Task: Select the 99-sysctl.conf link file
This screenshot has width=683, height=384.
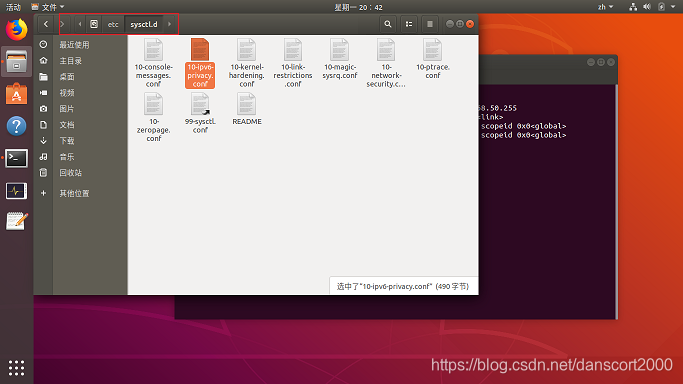Action: [x=200, y=113]
